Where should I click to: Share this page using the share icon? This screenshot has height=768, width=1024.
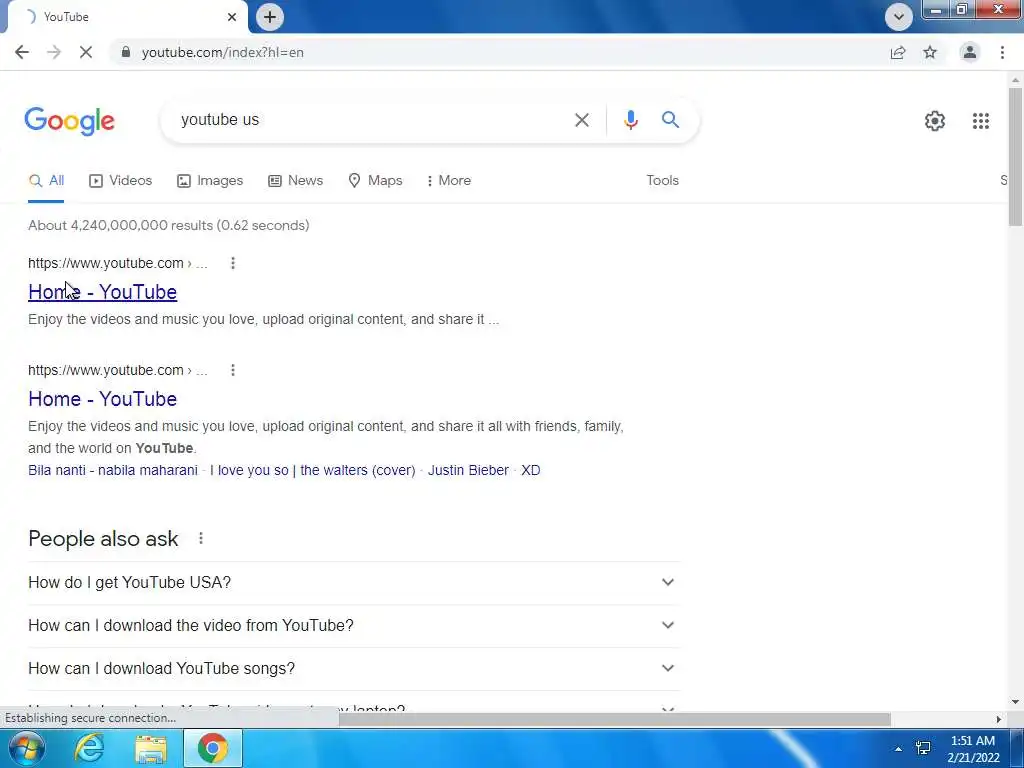898,52
